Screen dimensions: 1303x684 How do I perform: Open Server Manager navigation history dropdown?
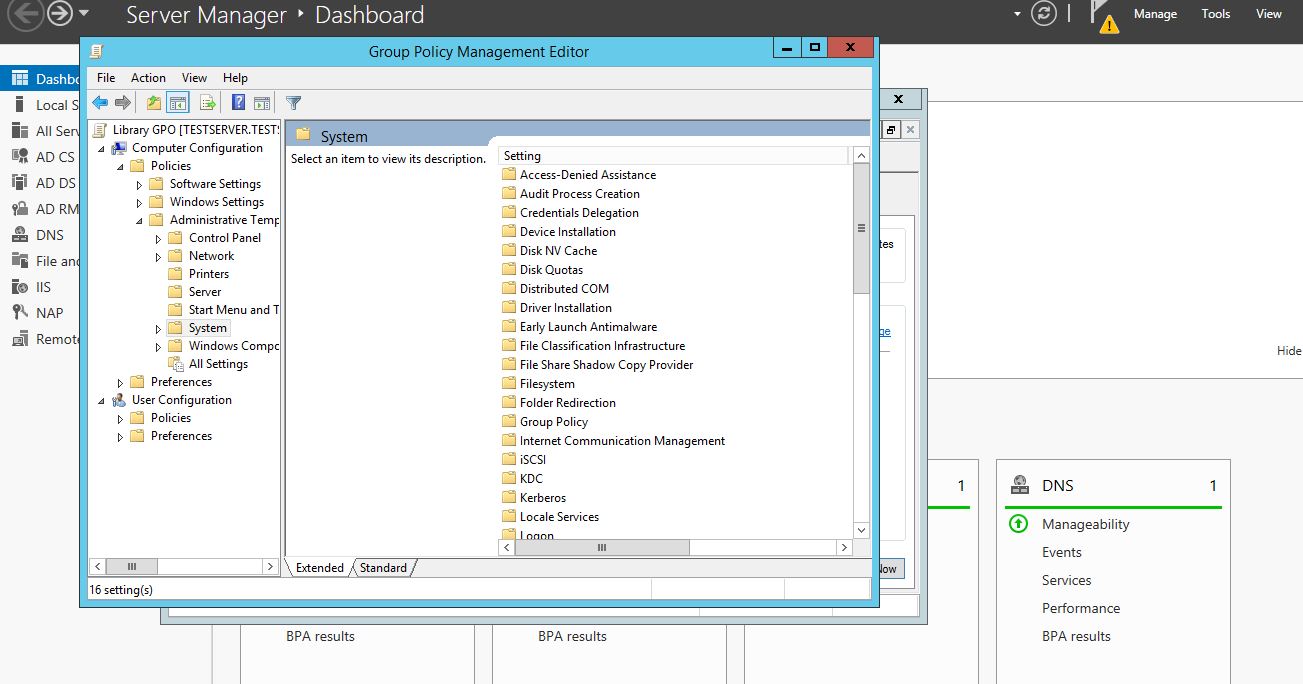84,14
